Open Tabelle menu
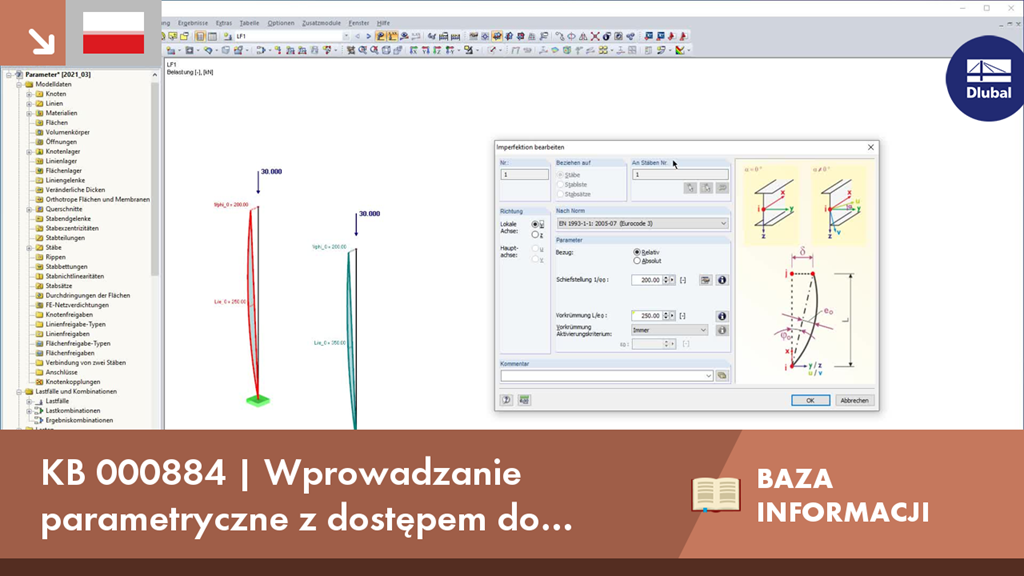Image resolution: width=1024 pixels, height=576 pixels. tap(249, 23)
